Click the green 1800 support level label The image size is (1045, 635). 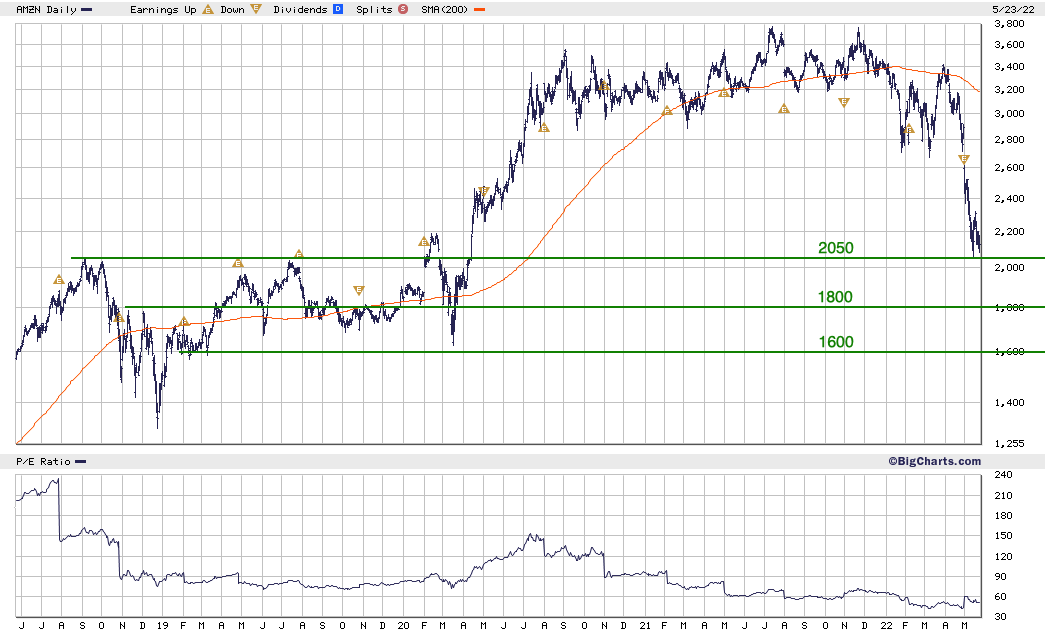point(835,297)
